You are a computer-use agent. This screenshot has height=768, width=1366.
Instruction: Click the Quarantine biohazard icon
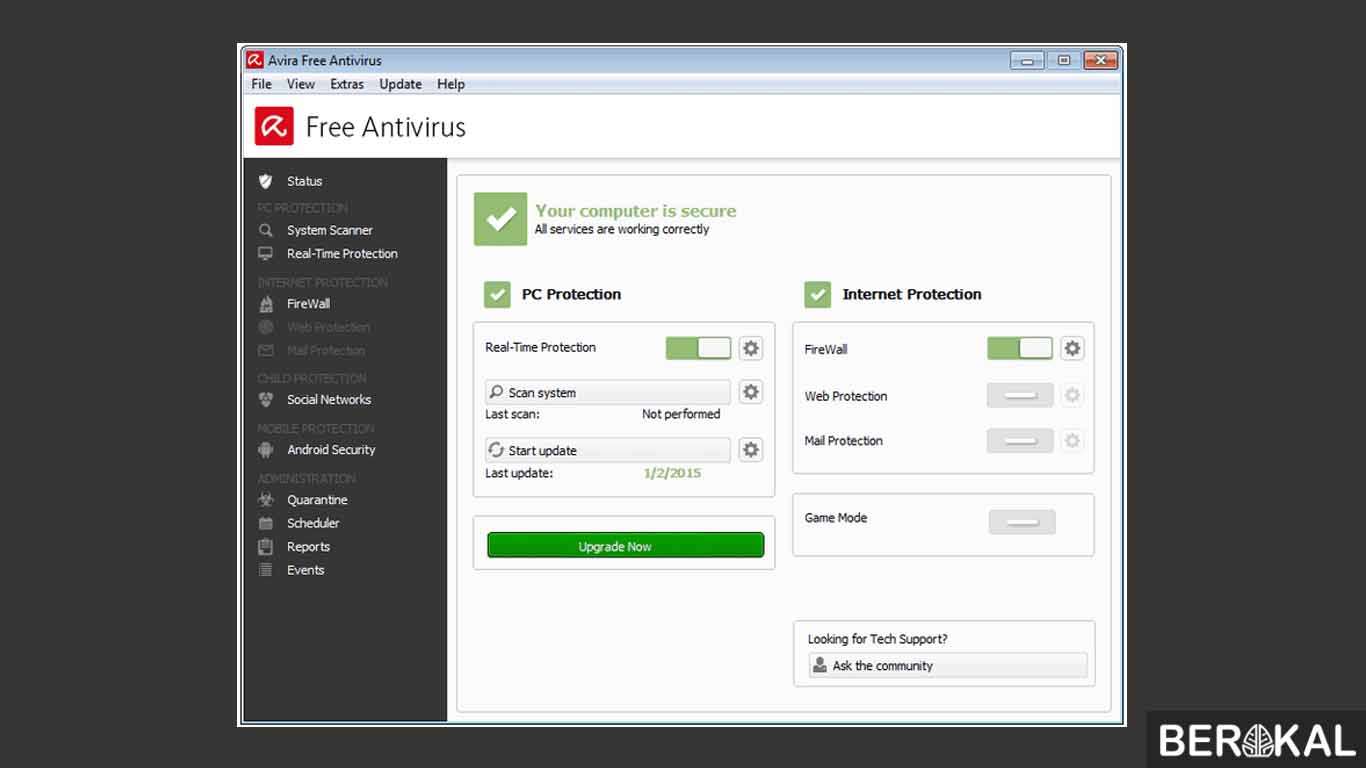tap(265, 500)
